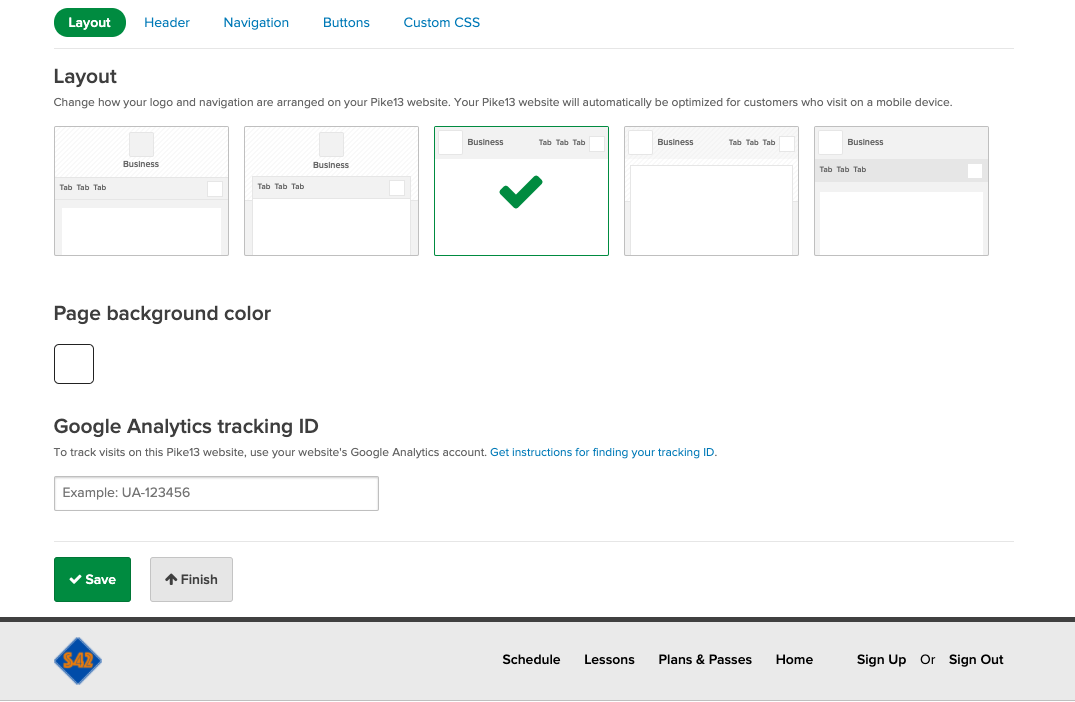The height and width of the screenshot is (702, 1075).
Task: Select the fifth layout with tabs below logo
Action: point(901,191)
